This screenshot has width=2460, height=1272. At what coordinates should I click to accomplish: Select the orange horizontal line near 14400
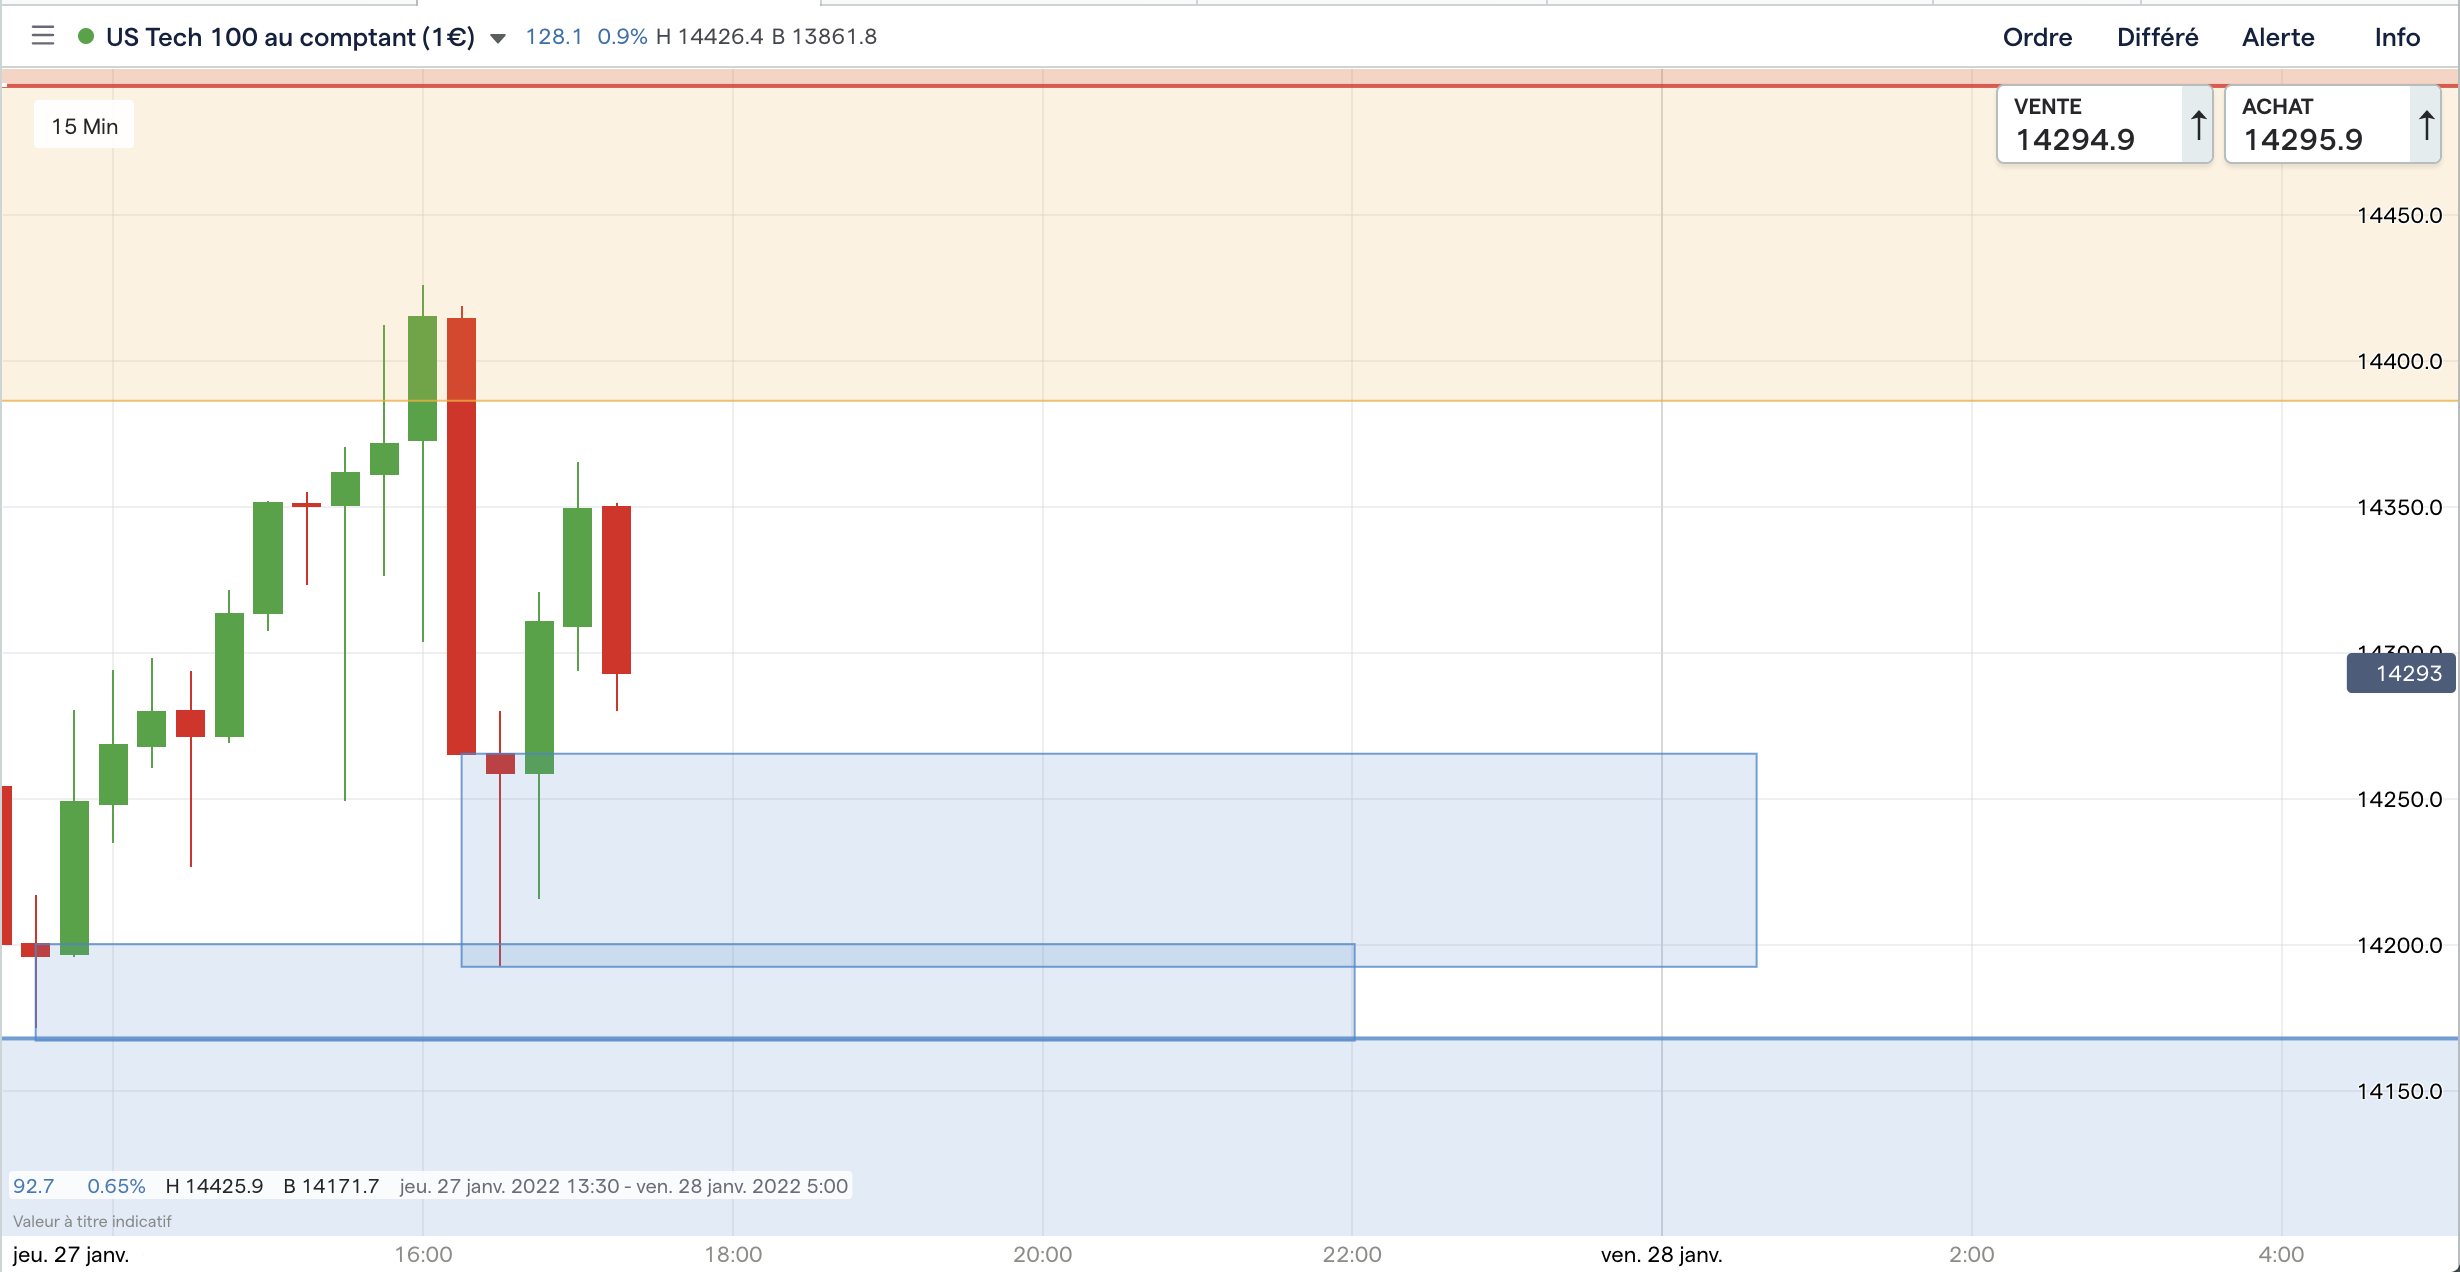(1200, 401)
